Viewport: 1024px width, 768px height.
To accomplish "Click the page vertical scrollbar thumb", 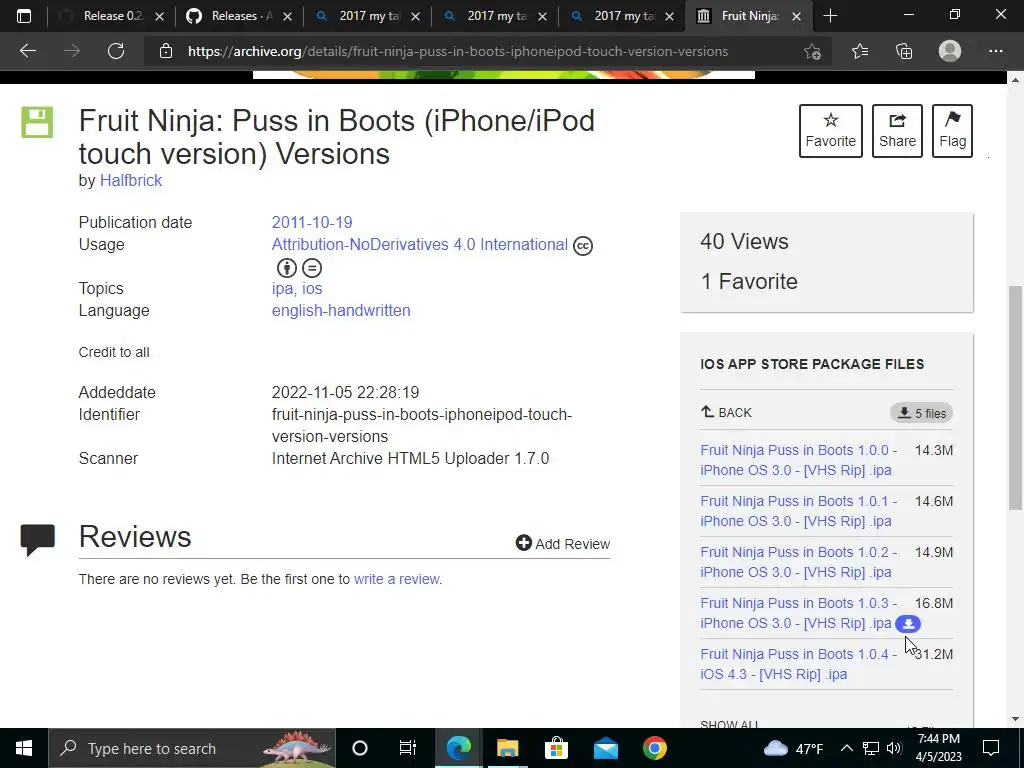I will click(x=1015, y=397).
